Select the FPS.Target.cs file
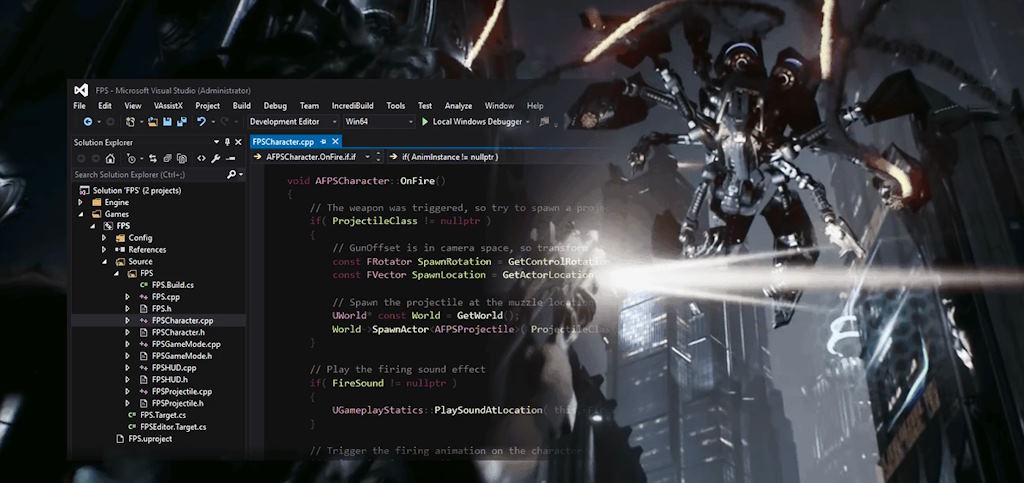 [163, 415]
